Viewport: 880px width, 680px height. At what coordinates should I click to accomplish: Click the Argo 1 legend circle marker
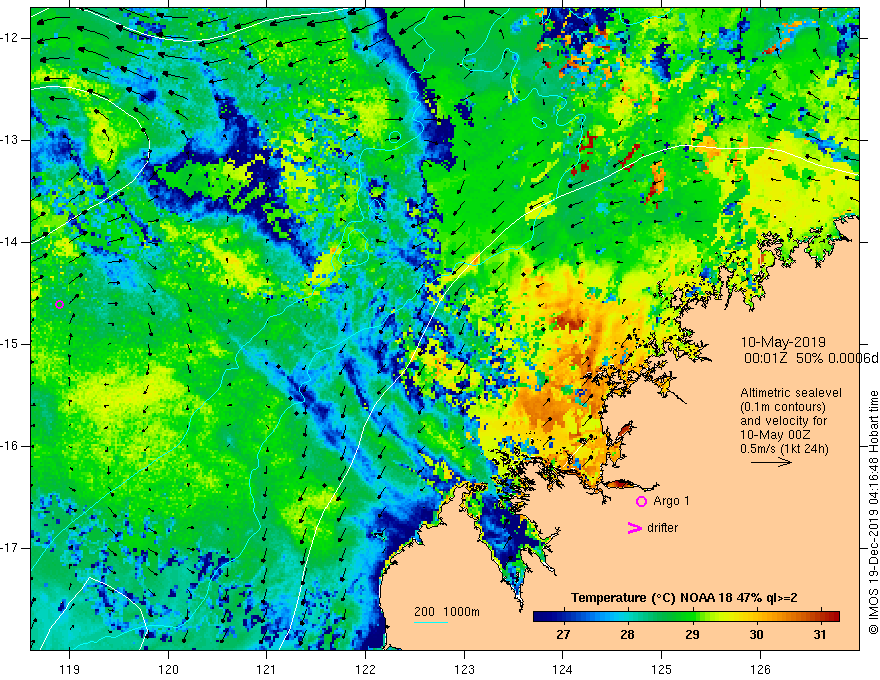641,501
